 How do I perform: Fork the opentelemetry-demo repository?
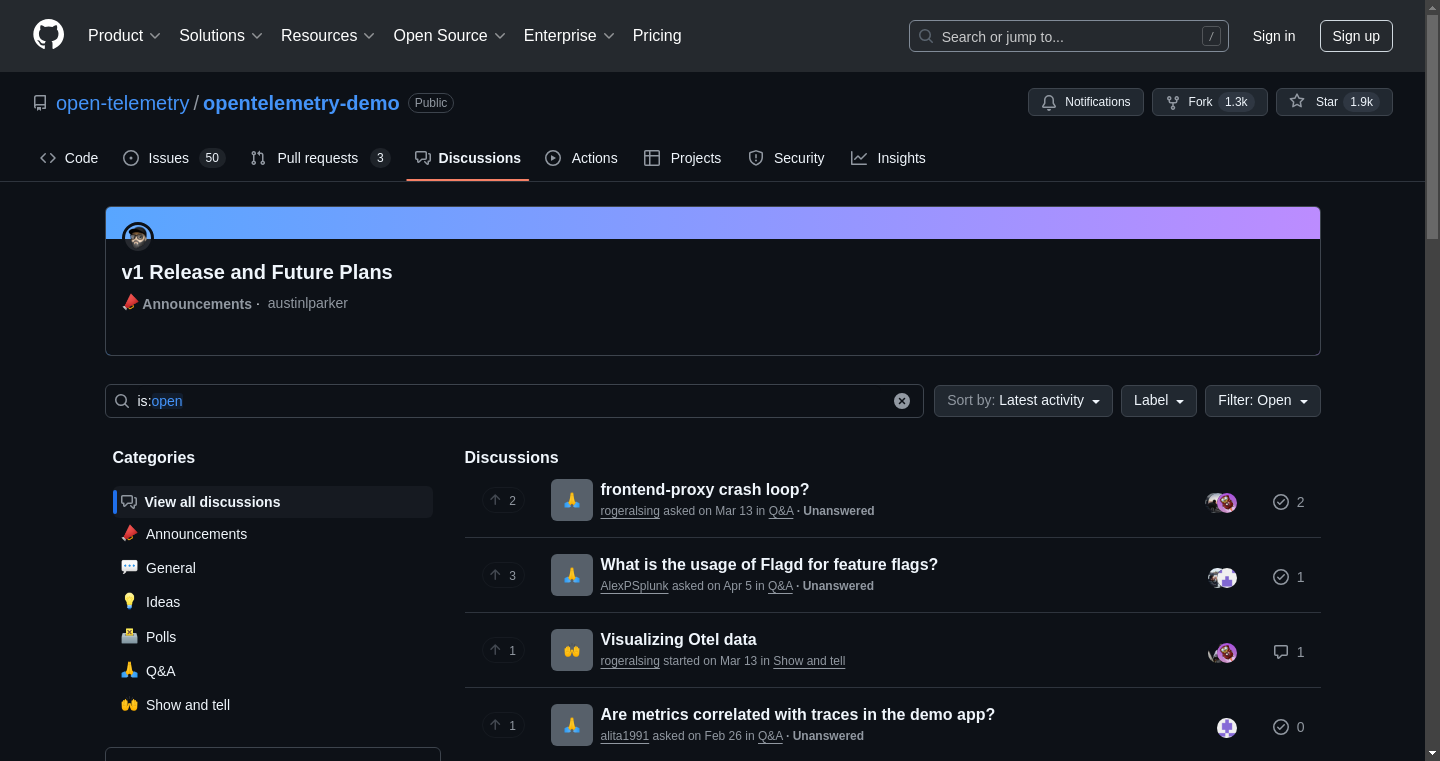click(1210, 102)
